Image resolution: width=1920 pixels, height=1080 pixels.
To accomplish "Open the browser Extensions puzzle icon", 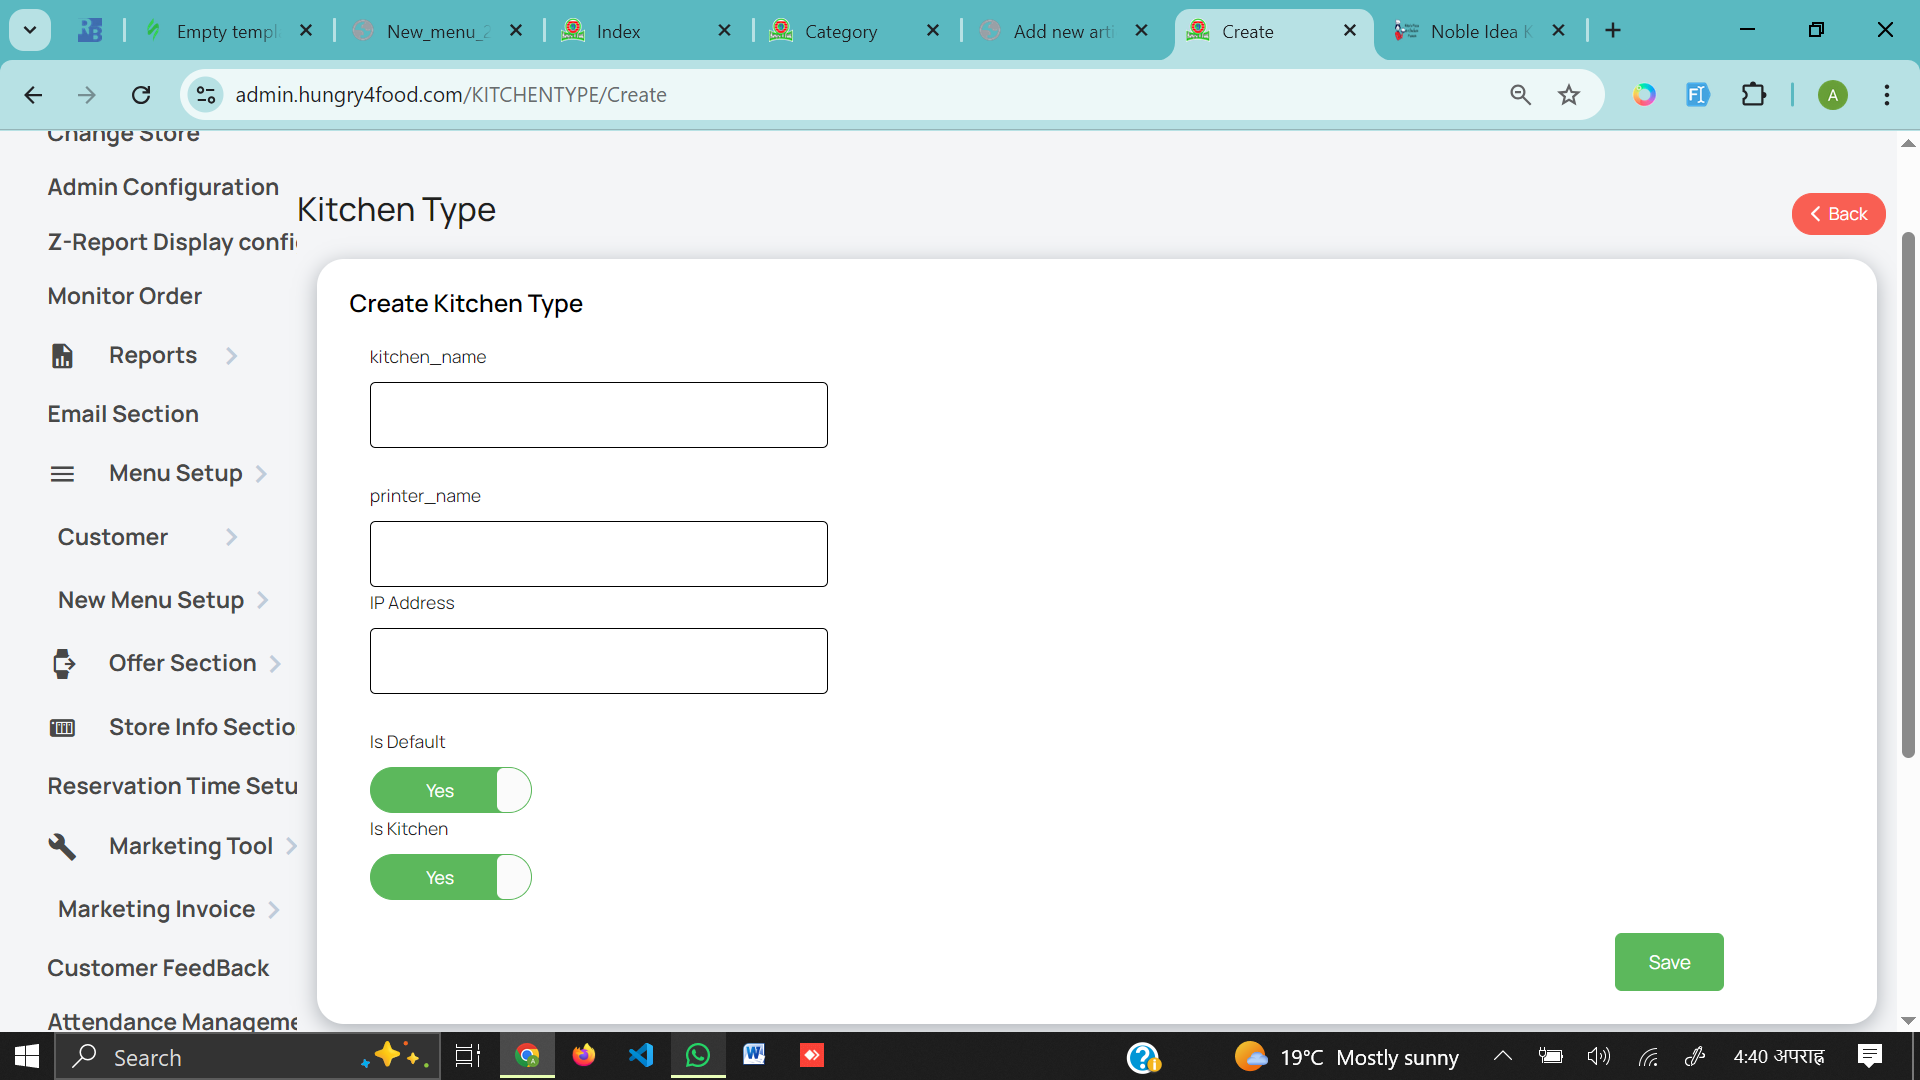I will [x=1753, y=95].
